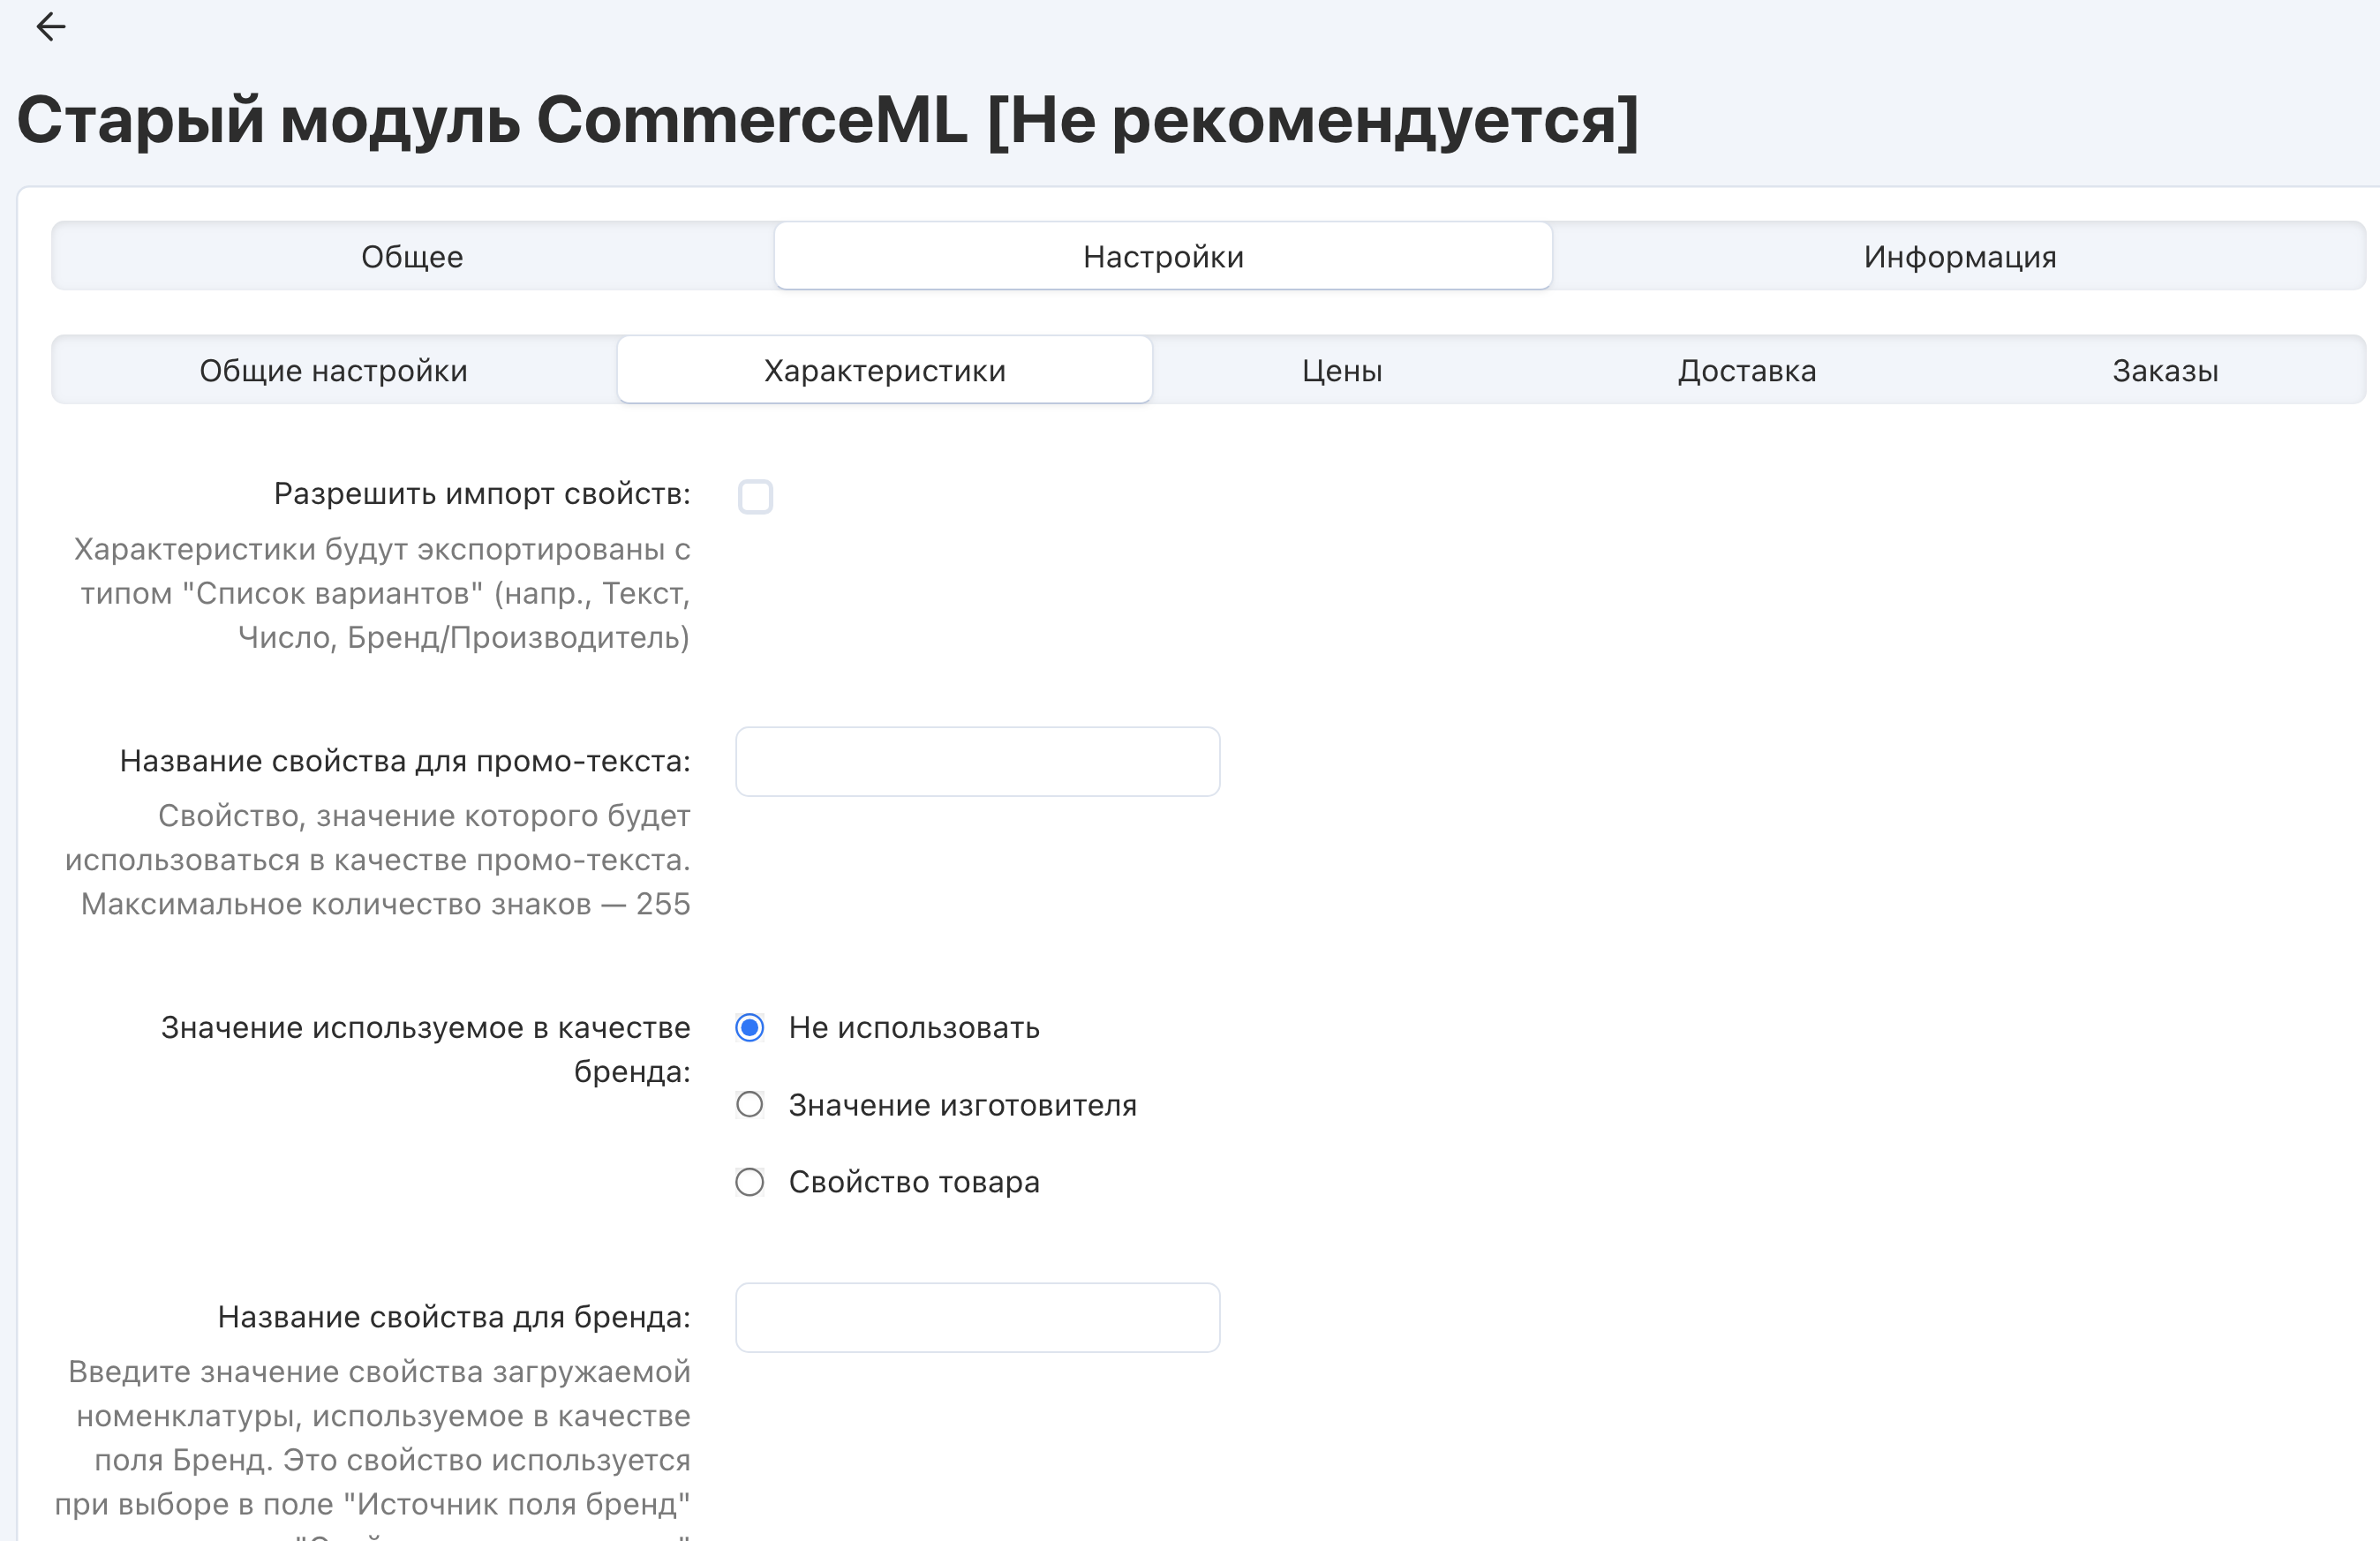2380x1541 pixels.
Task: Click the Название свойства для бренда label
Action: pyautogui.click(x=454, y=1317)
